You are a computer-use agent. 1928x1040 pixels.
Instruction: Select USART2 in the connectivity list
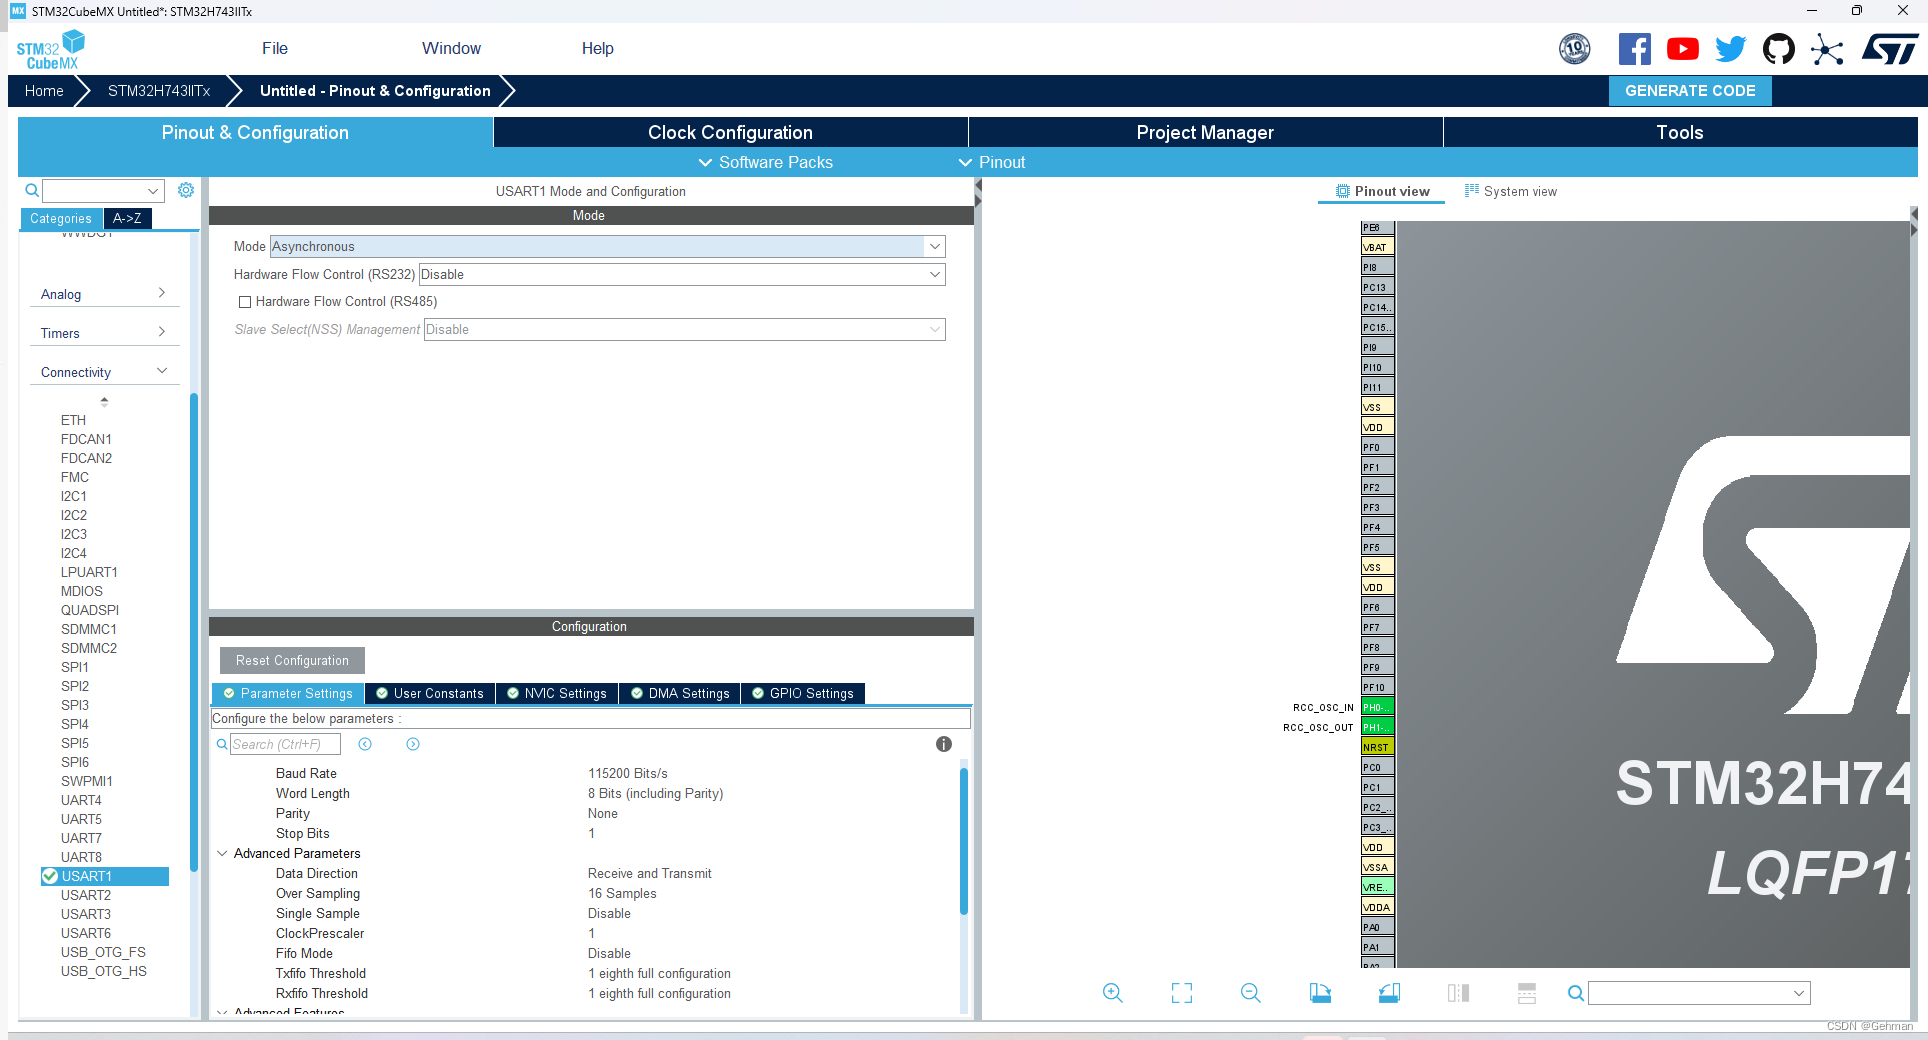[x=86, y=895]
